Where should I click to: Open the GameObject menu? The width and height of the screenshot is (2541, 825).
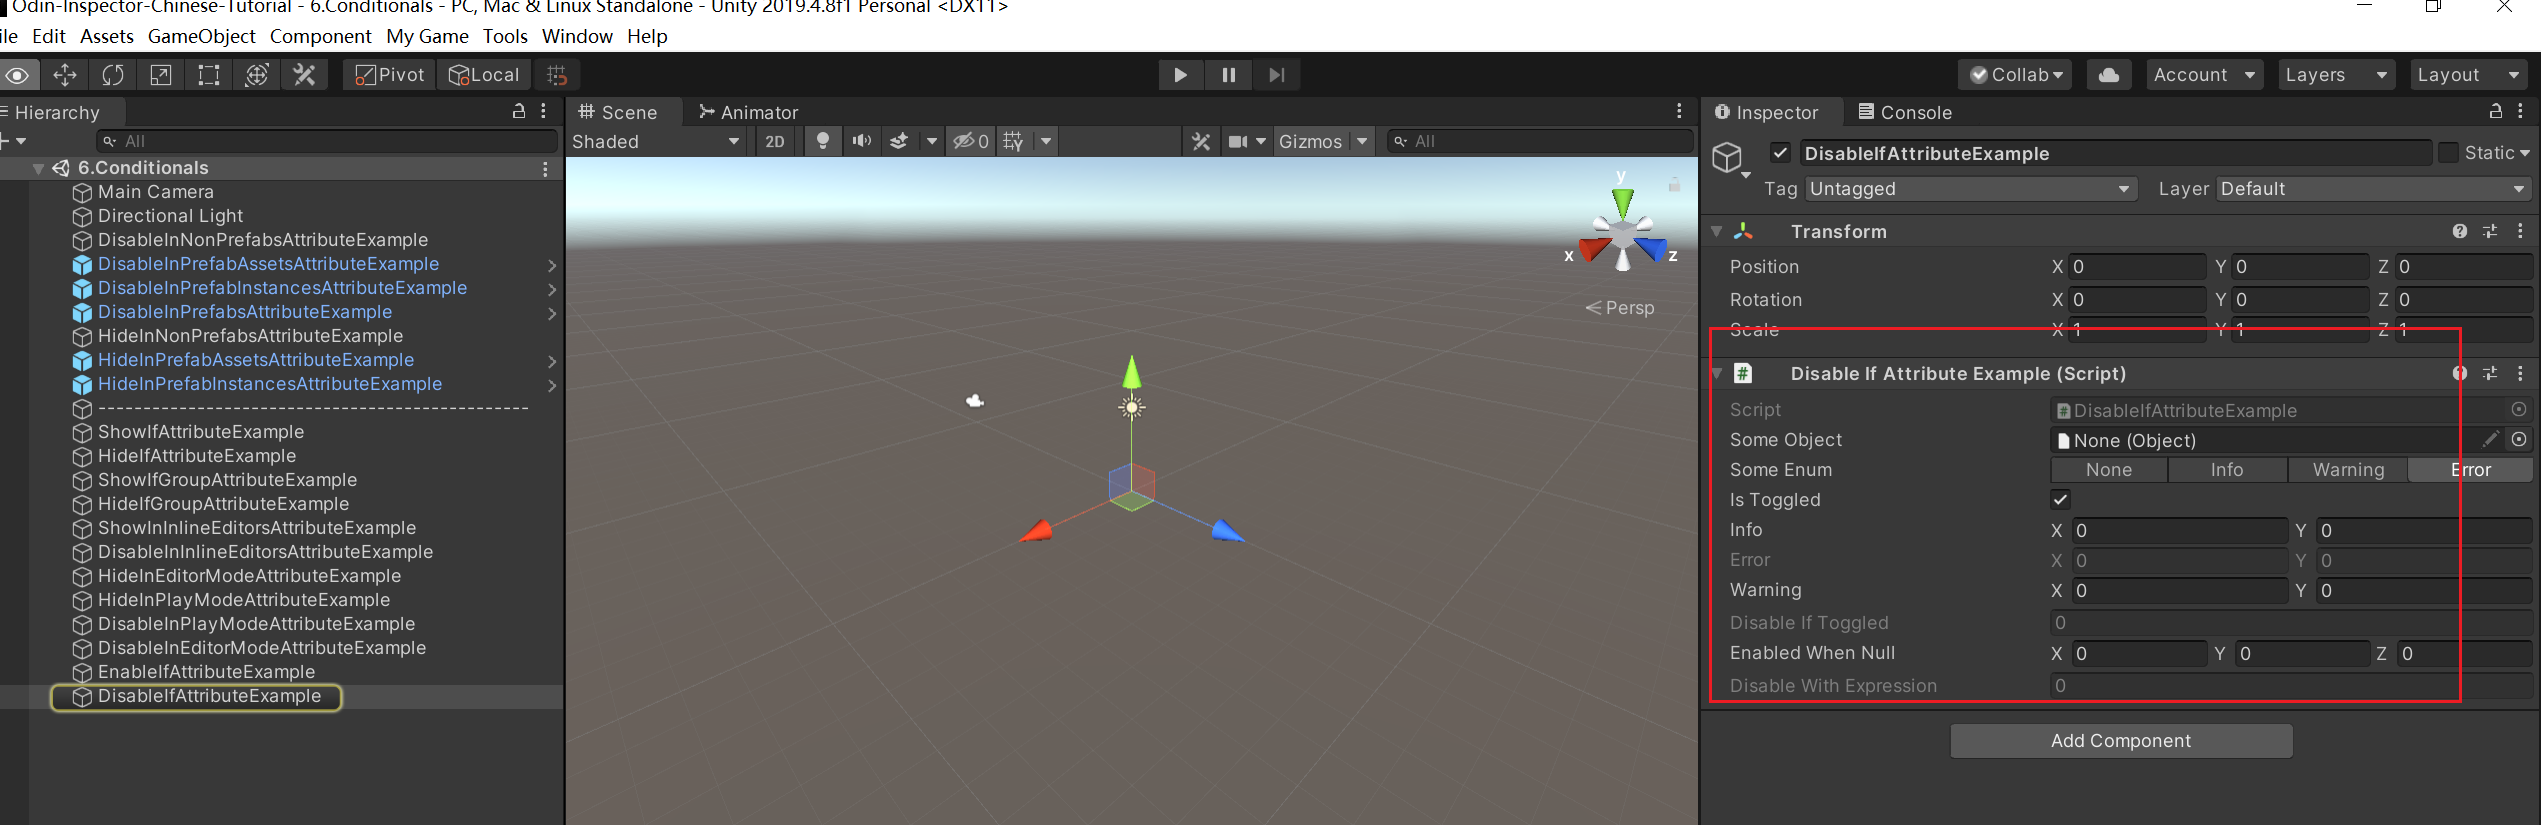(x=201, y=36)
